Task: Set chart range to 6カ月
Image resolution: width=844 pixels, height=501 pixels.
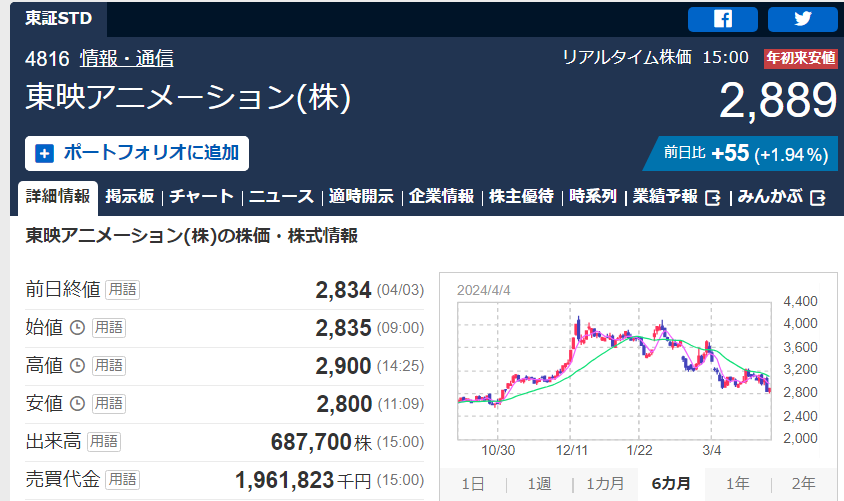Action: click(671, 484)
